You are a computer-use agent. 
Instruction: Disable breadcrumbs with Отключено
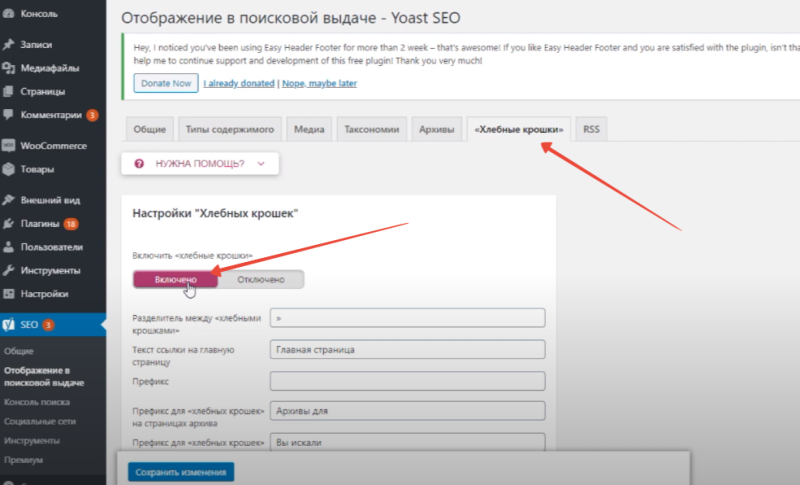click(x=261, y=279)
